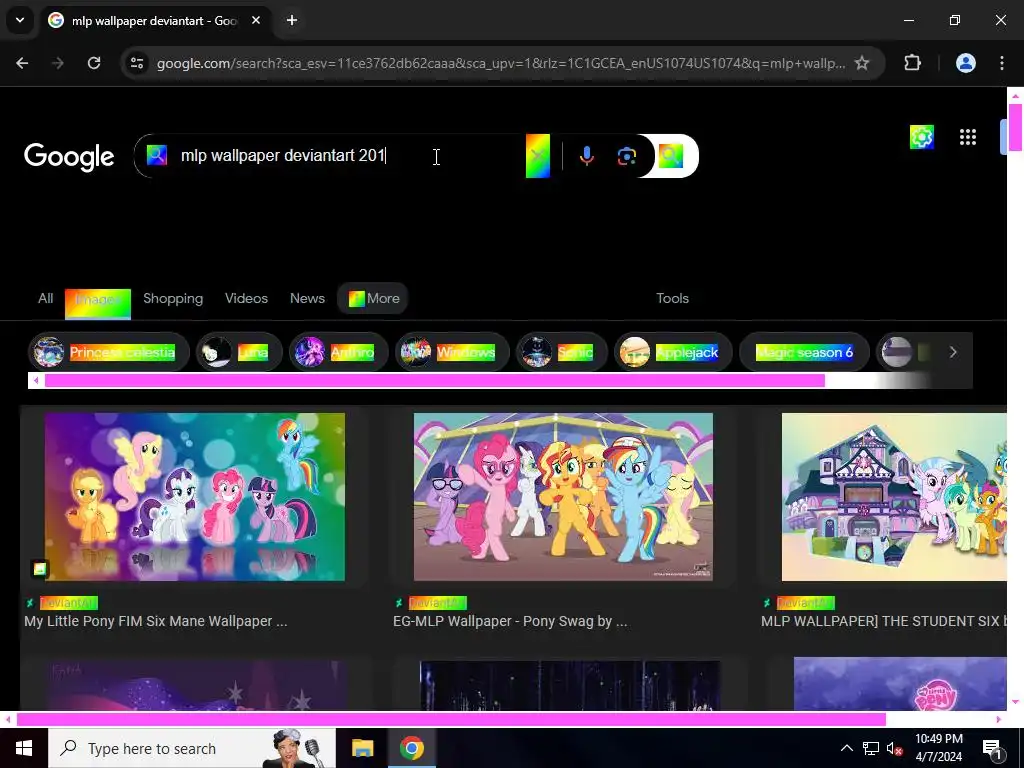The height and width of the screenshot is (768, 1024).
Task: Open the Chrome extensions menu
Action: [912, 63]
